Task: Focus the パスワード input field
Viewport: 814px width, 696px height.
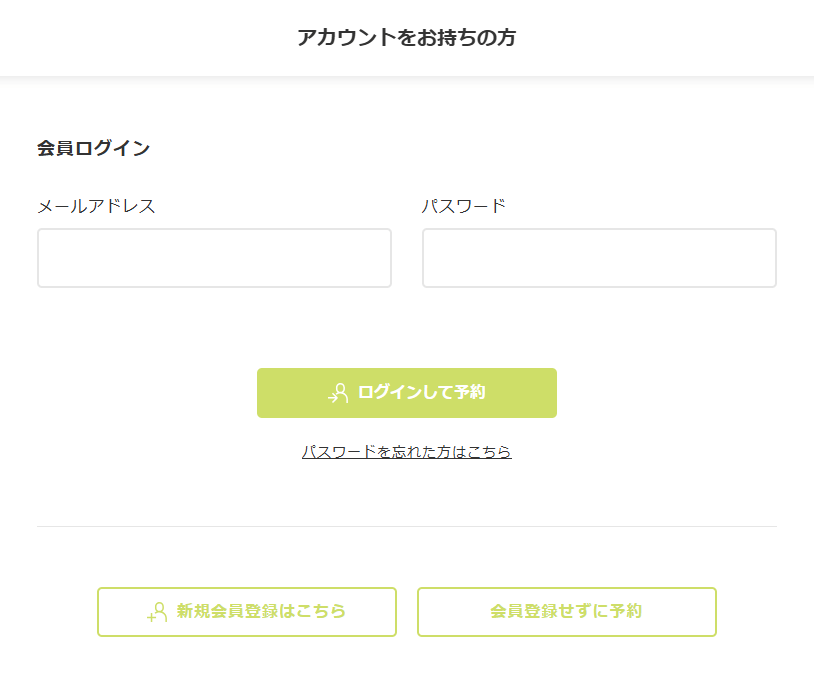Action: tap(599, 258)
